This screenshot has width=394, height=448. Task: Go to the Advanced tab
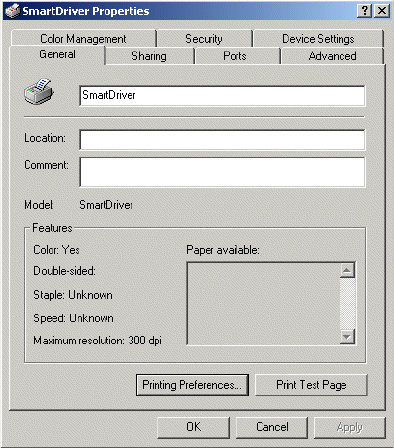coord(332,56)
